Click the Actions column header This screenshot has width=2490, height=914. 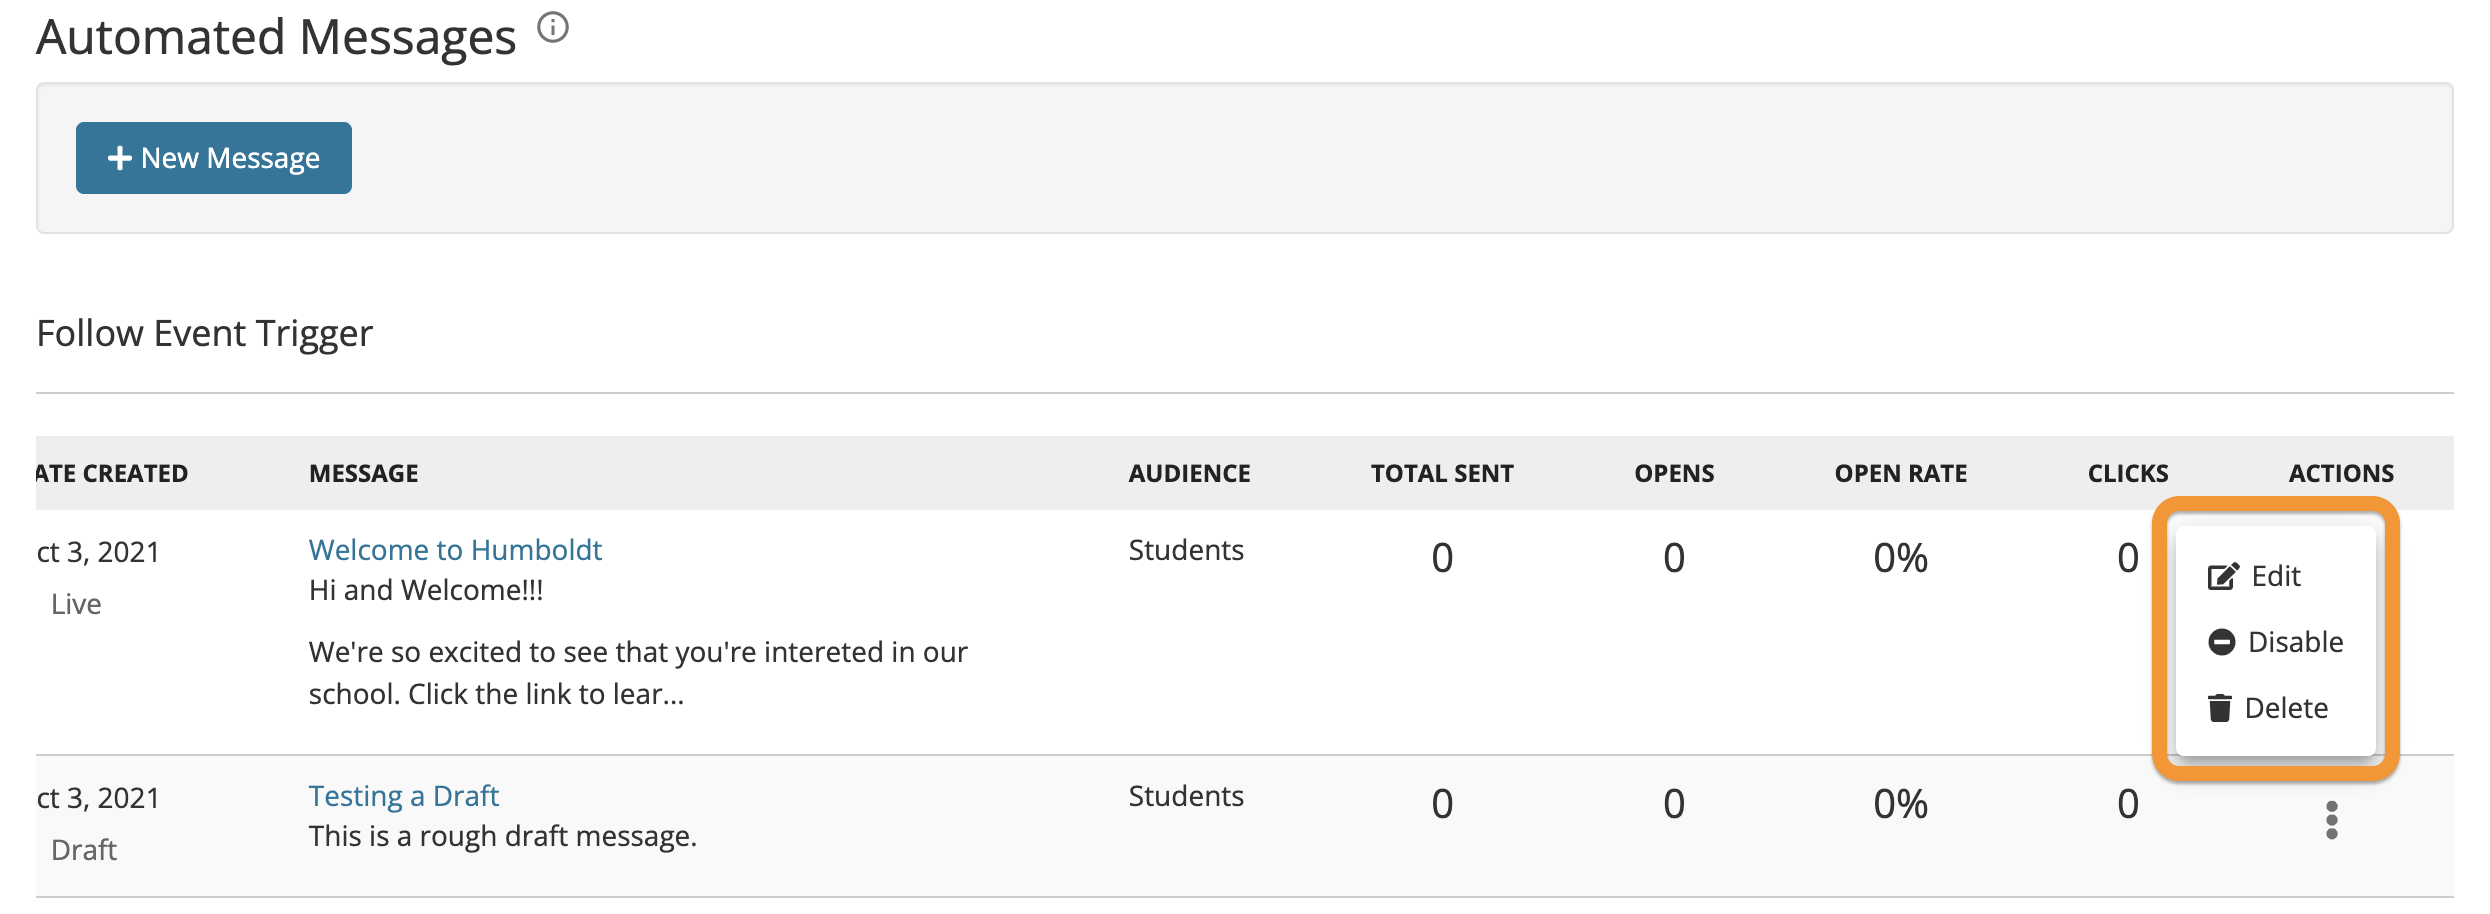click(2341, 474)
